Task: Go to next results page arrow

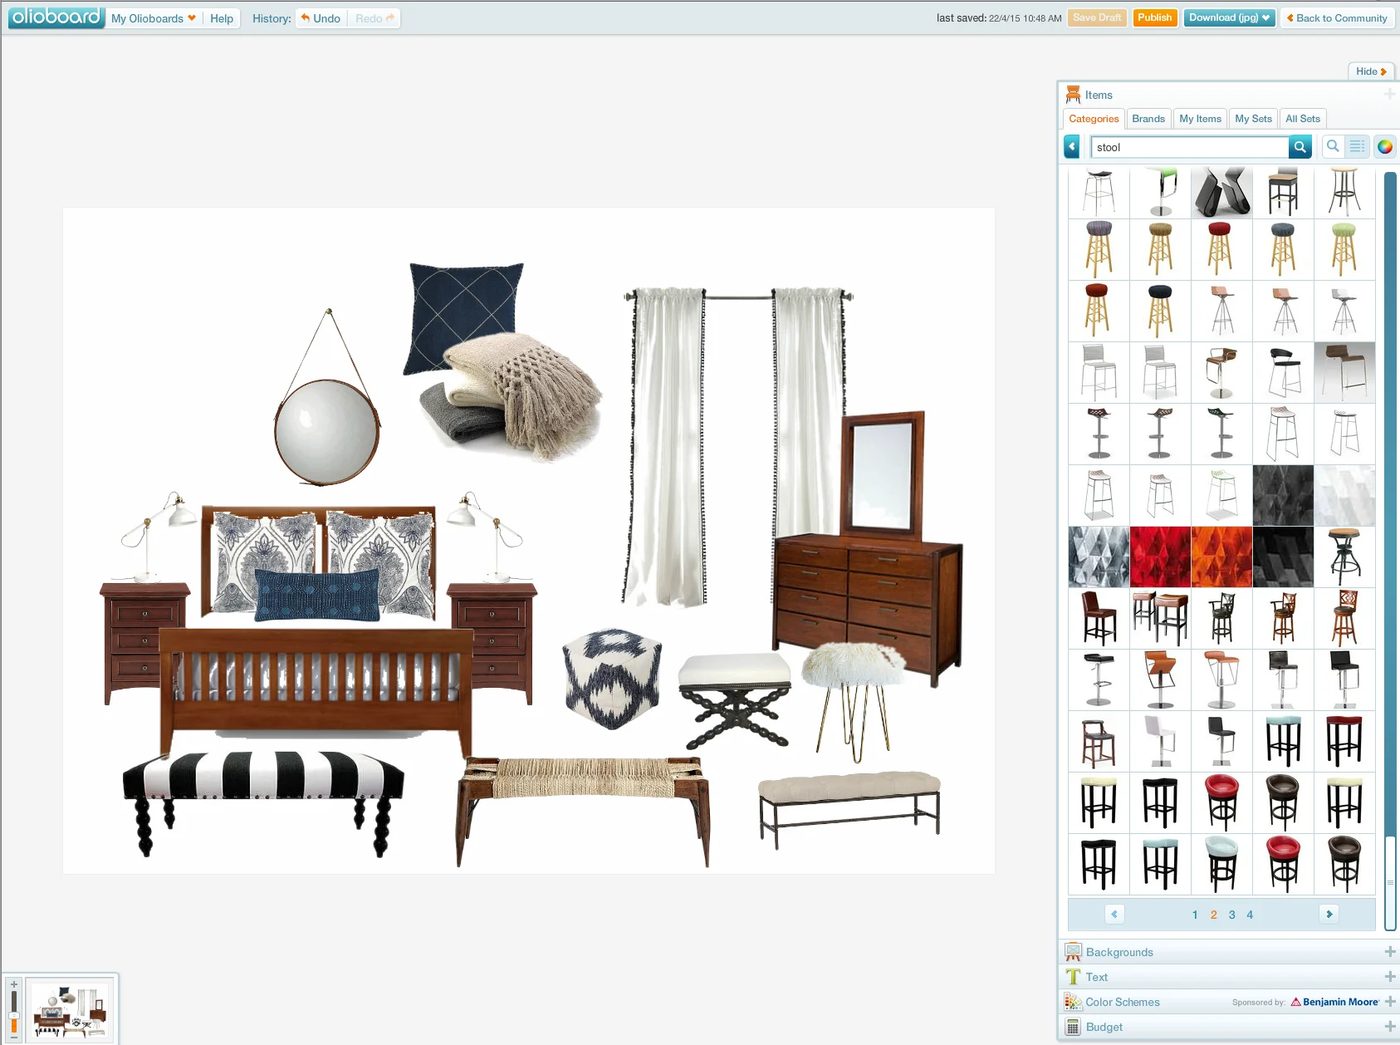Action: coord(1329,914)
